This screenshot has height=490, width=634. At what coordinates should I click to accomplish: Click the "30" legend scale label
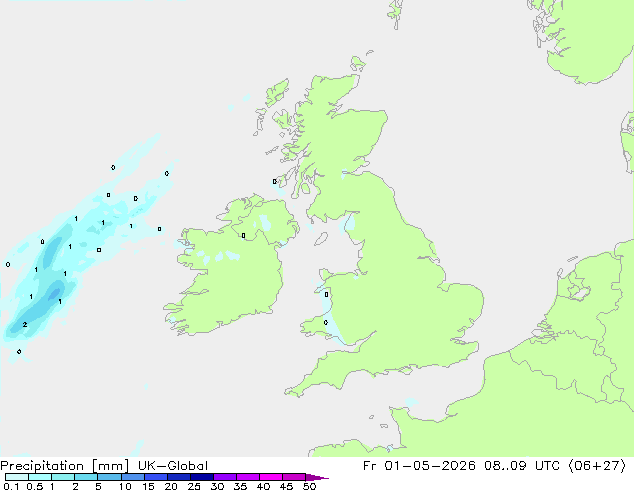(x=217, y=486)
